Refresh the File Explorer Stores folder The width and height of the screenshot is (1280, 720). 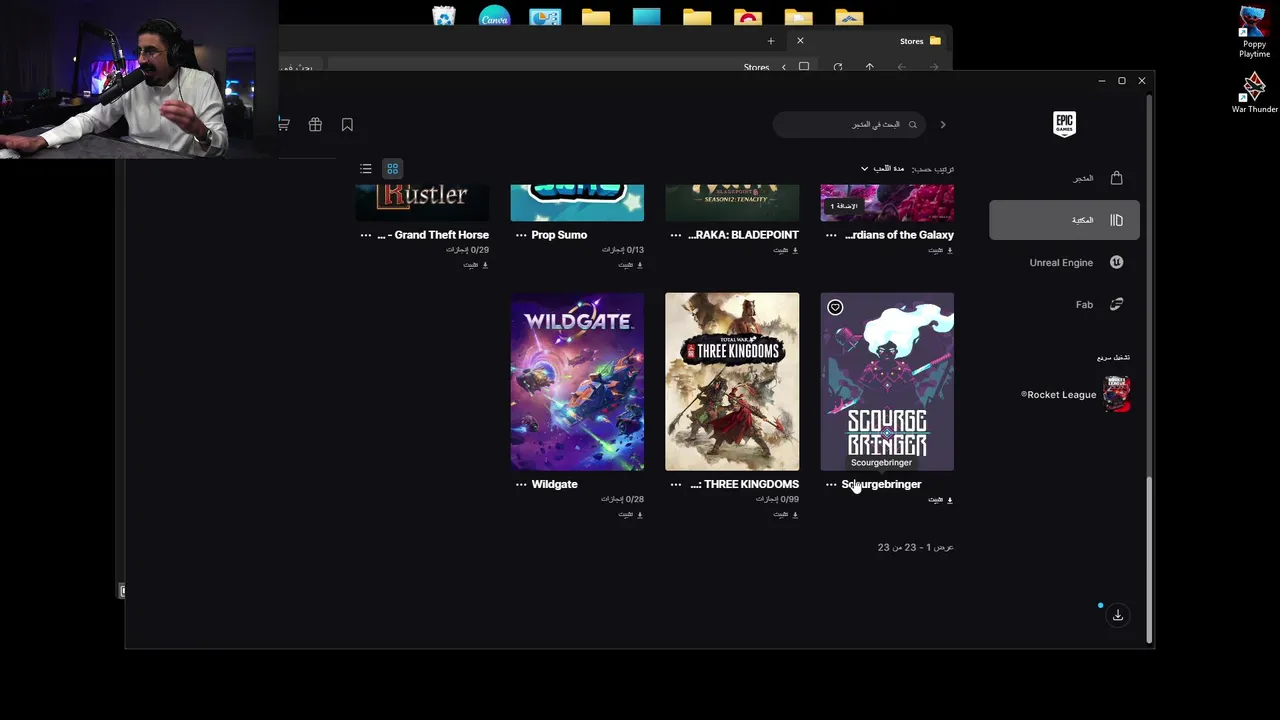pos(838,67)
